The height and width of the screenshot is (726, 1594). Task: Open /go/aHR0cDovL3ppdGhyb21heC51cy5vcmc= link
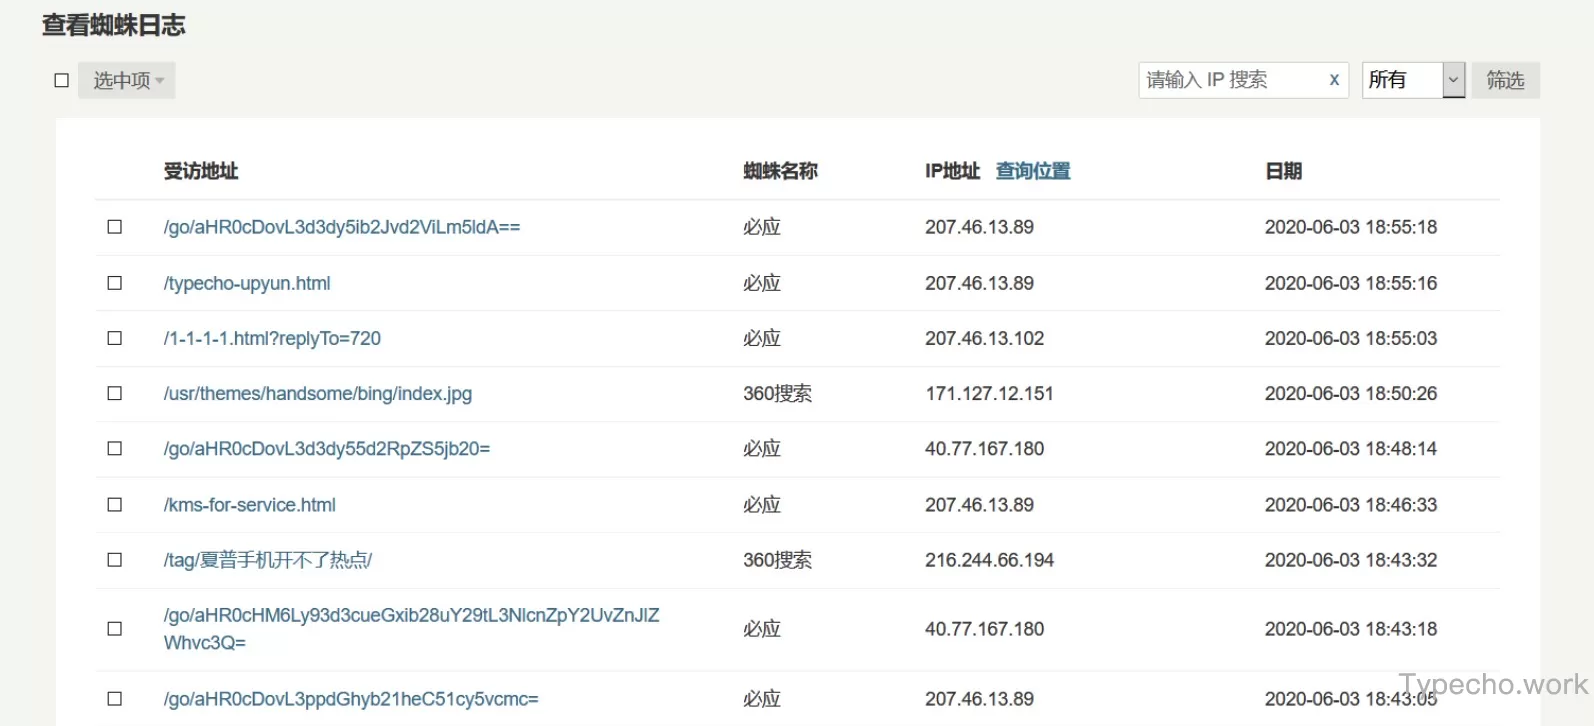click(x=350, y=699)
